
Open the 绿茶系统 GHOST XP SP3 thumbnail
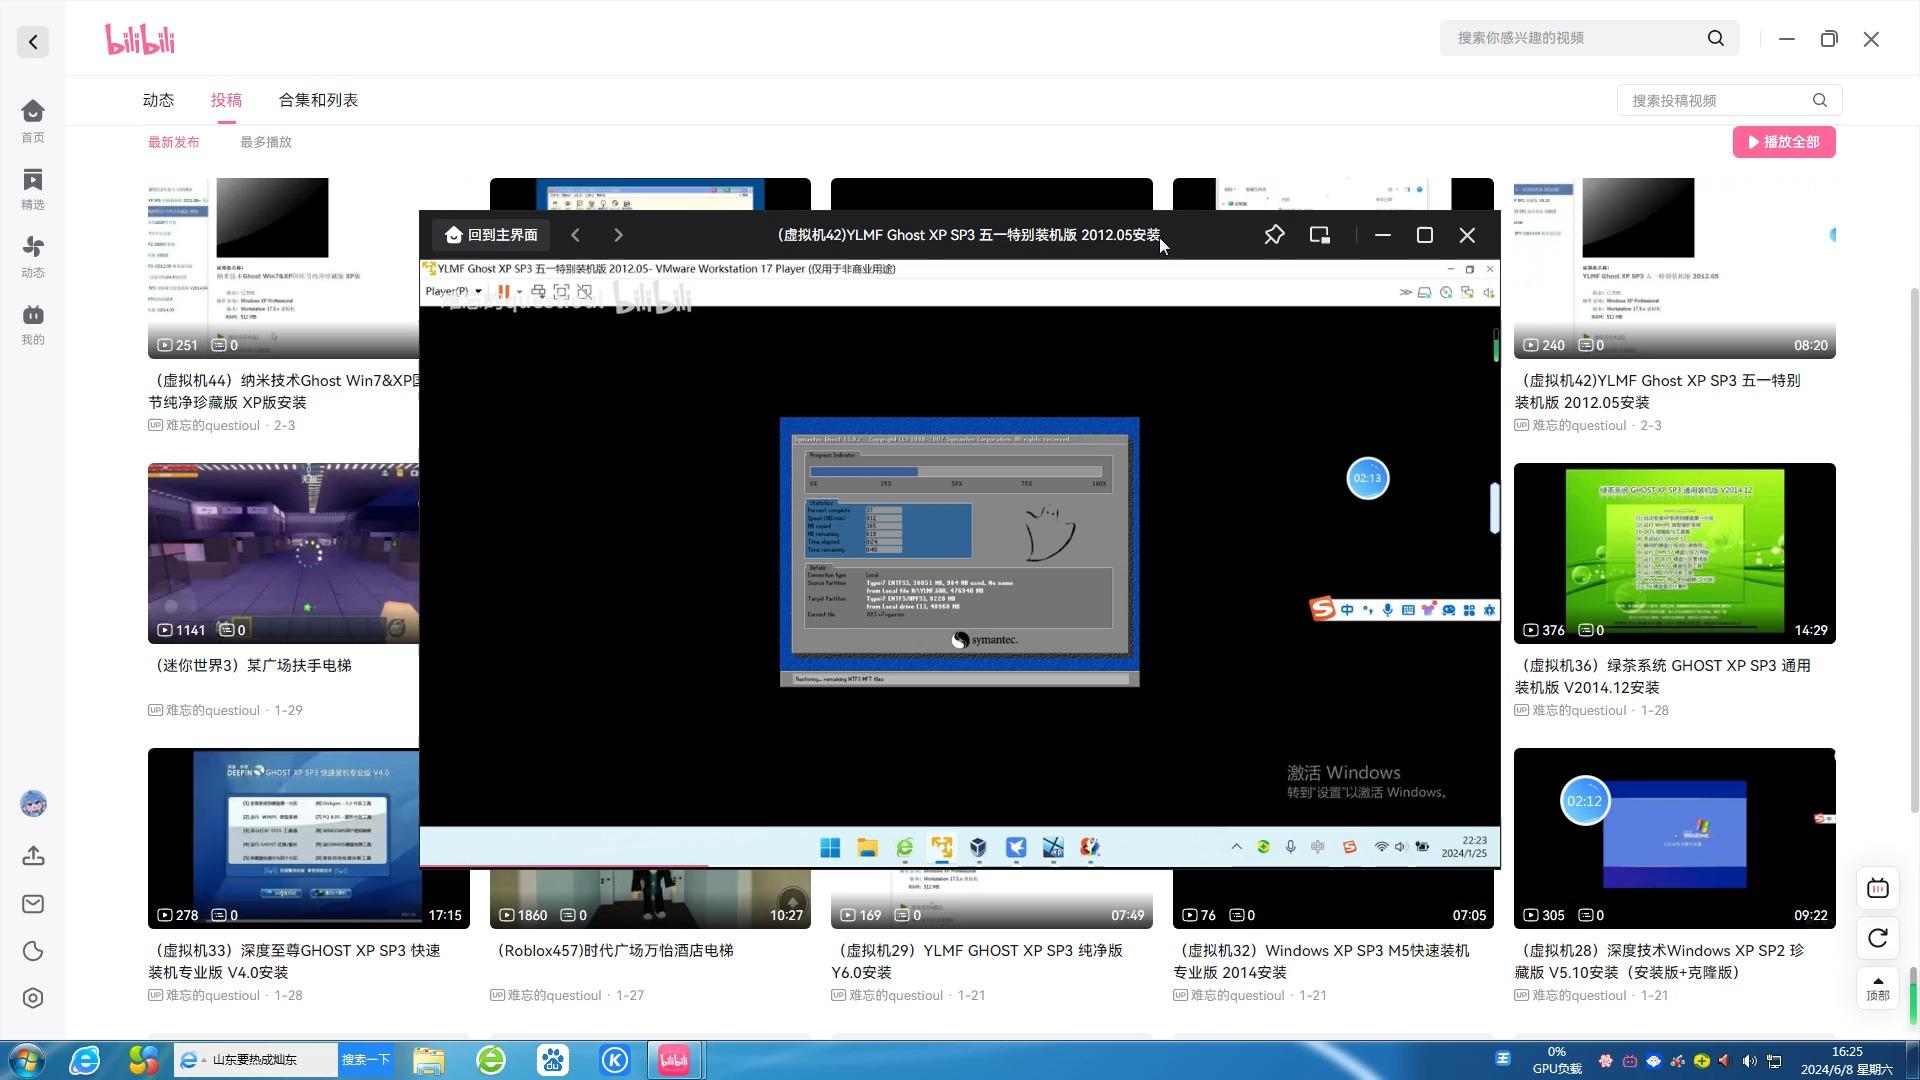point(1675,553)
